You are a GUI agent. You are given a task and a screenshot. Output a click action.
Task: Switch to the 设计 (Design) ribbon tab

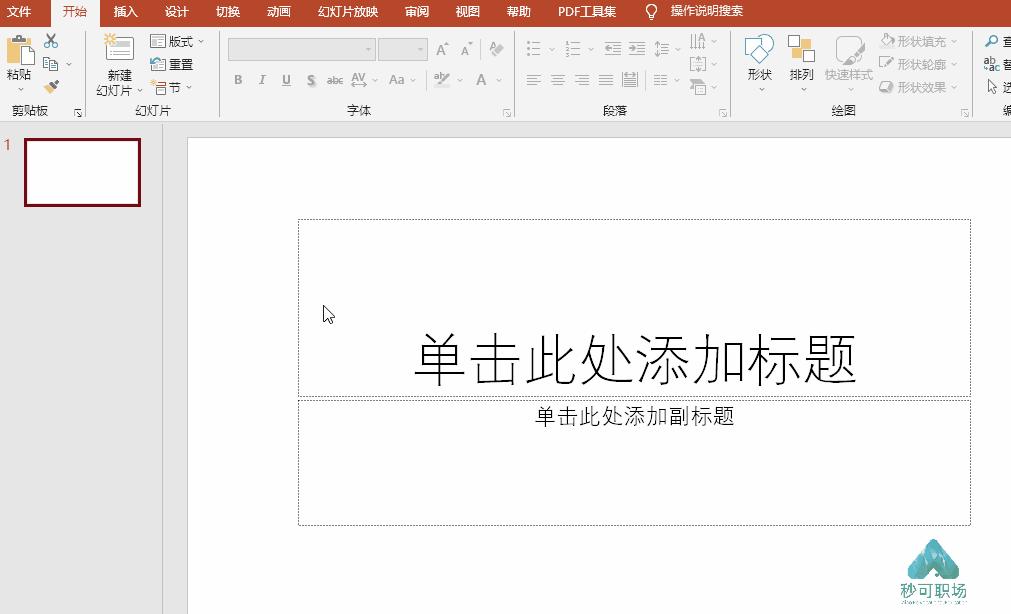pos(176,11)
